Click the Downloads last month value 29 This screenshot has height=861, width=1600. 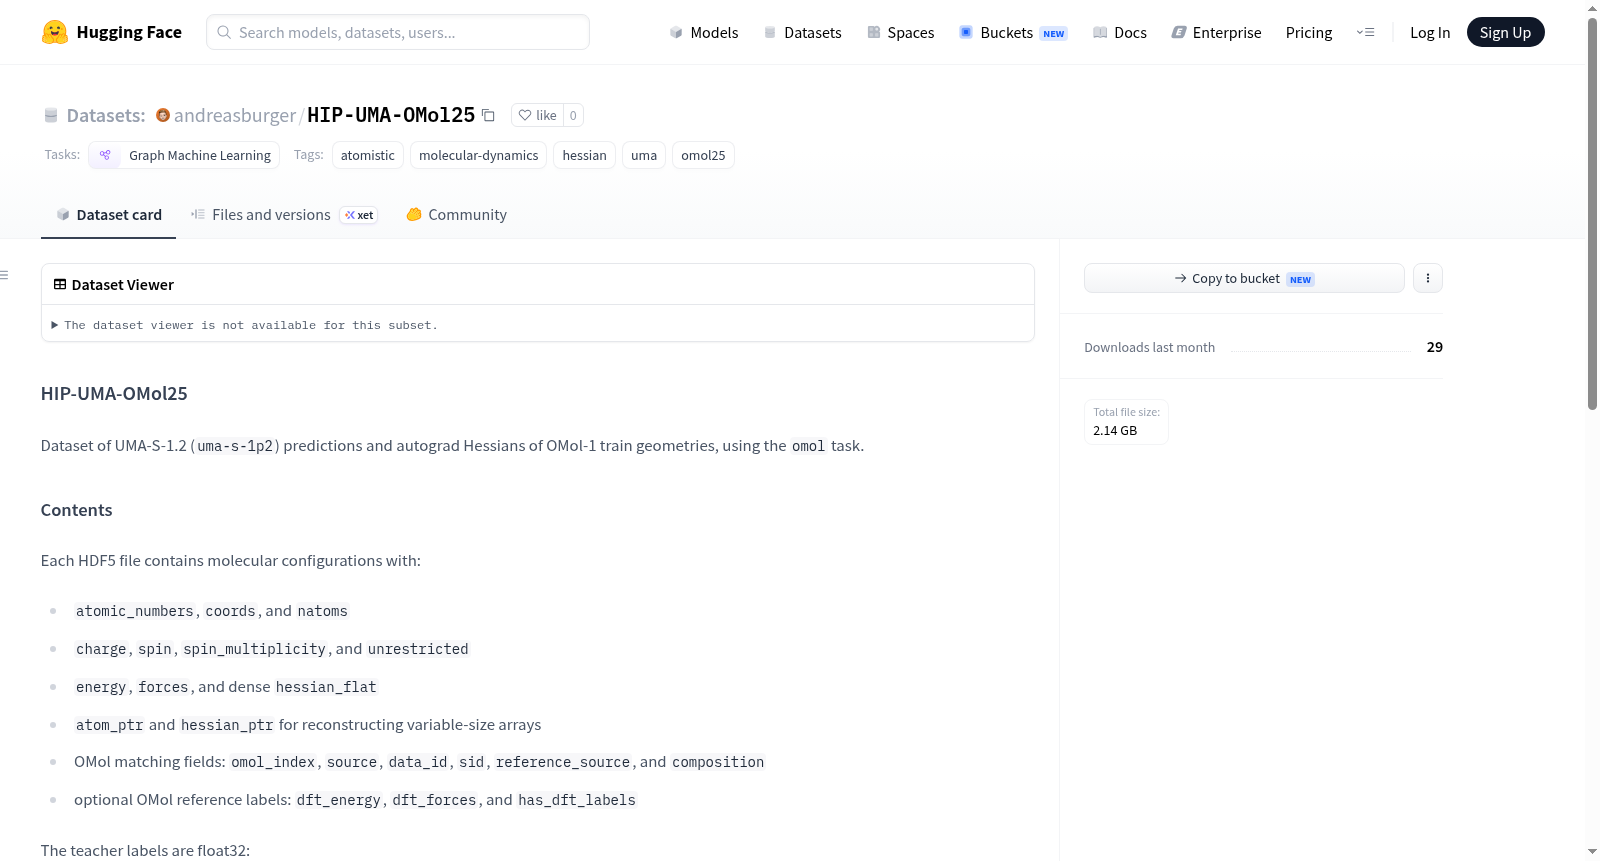[1435, 347]
